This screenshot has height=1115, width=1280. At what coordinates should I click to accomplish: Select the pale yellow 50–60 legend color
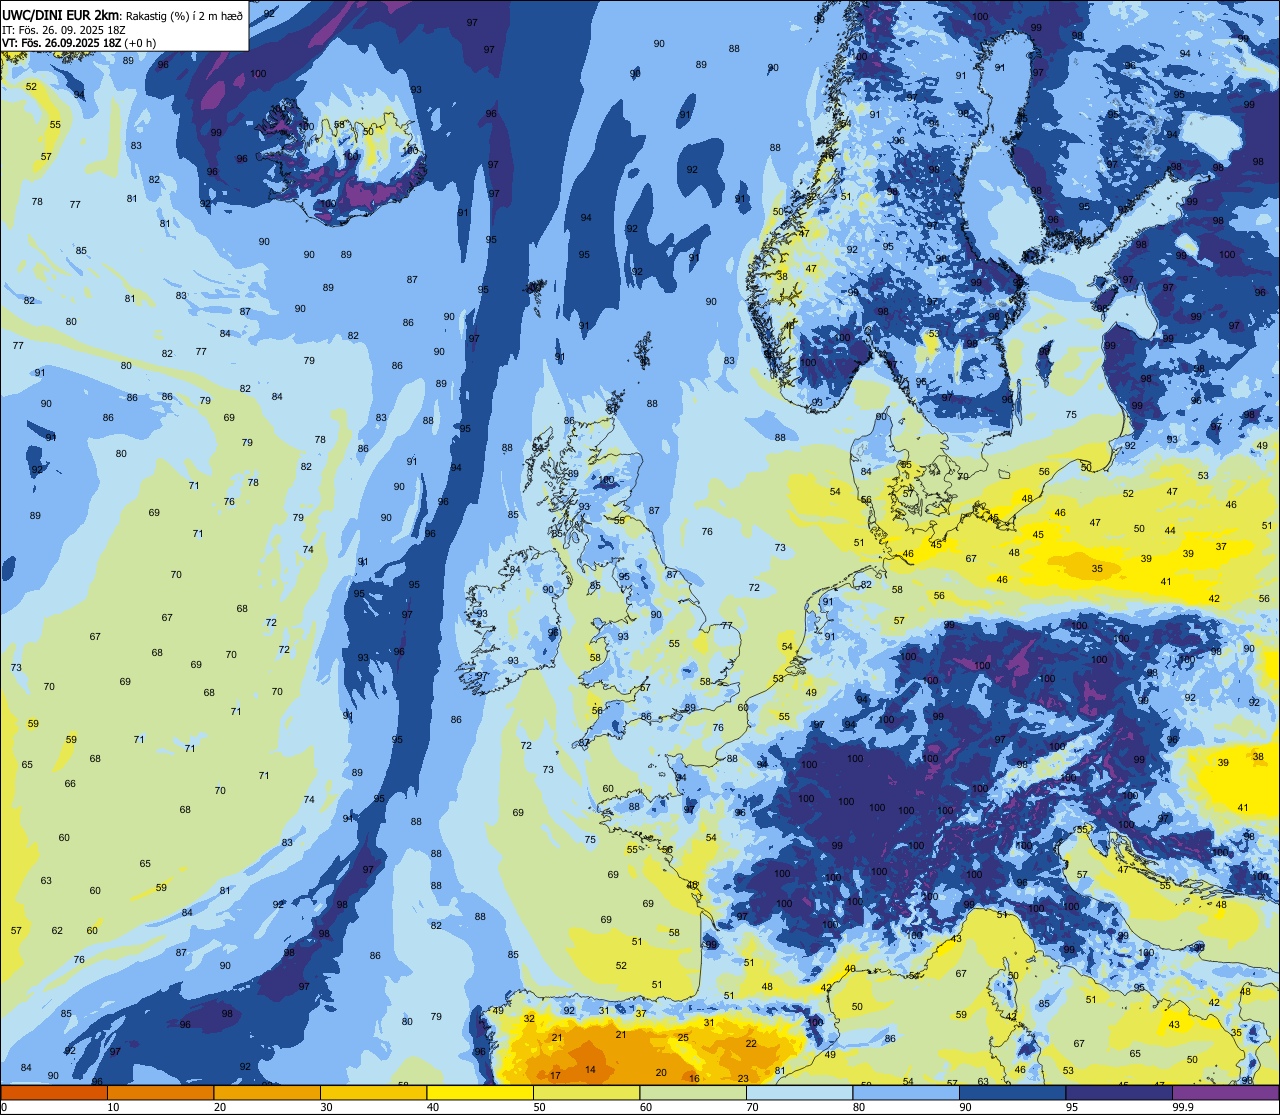[586, 1092]
